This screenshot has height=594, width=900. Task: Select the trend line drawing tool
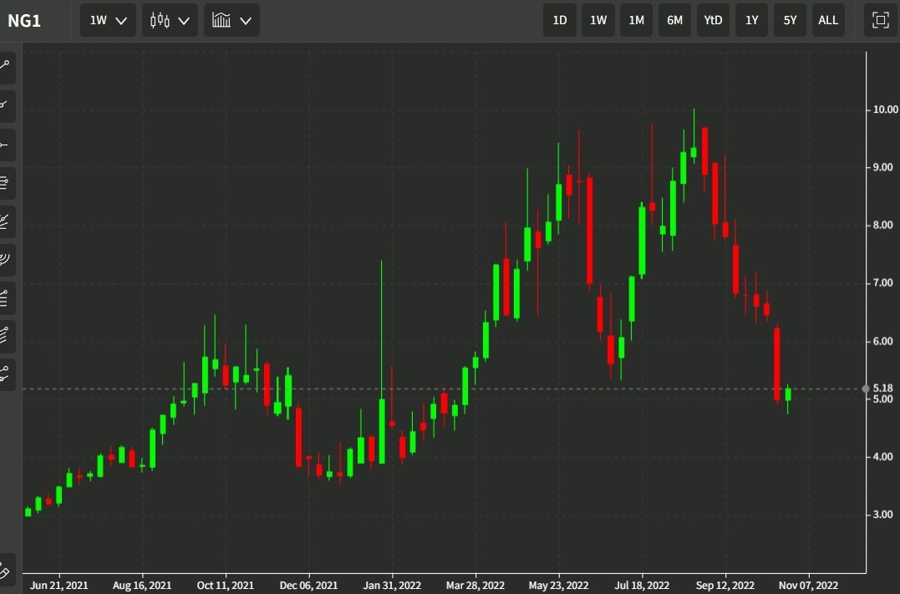(x=5, y=67)
